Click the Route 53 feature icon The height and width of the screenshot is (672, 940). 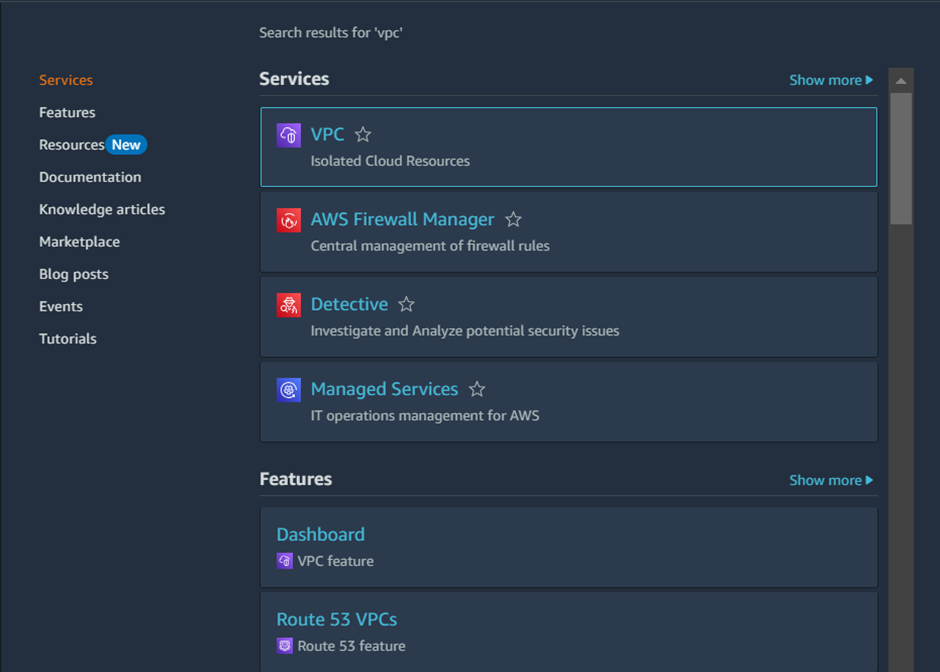coord(285,646)
